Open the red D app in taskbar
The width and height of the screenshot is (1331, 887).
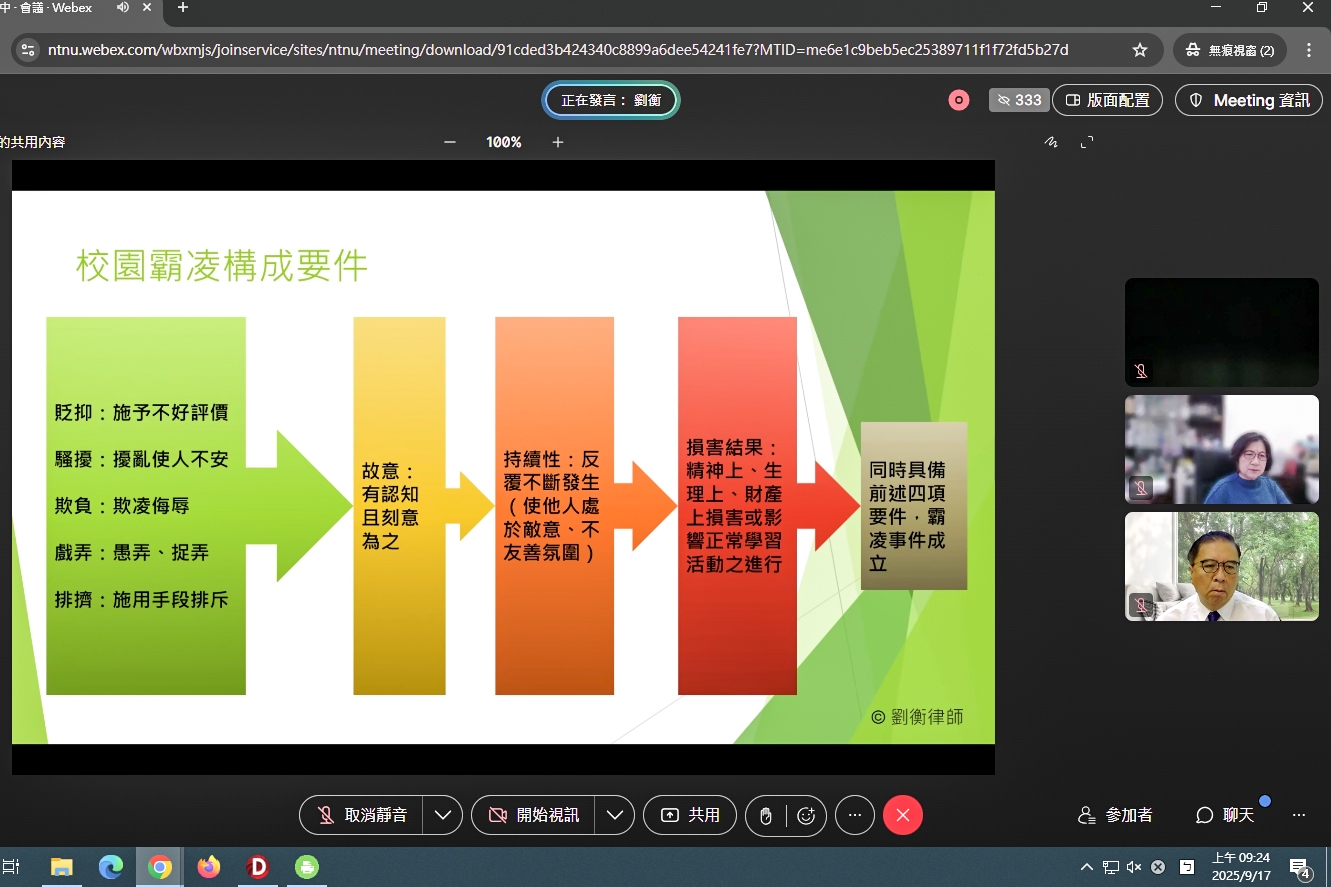[x=258, y=867]
